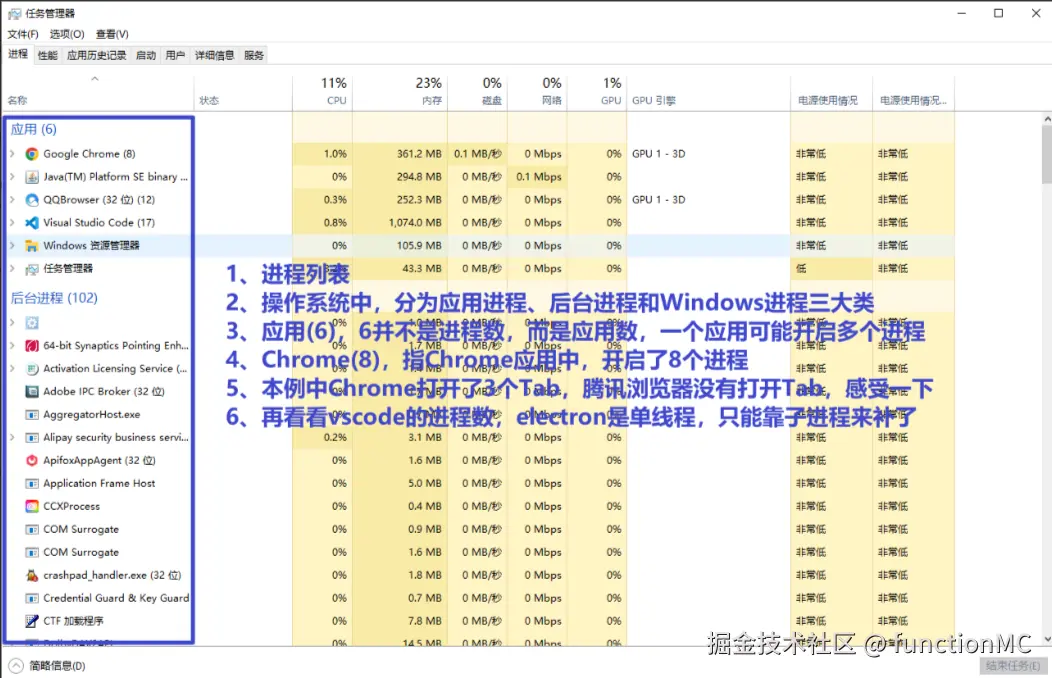Click the CCXProcess icon
The height and width of the screenshot is (678, 1052).
point(32,506)
